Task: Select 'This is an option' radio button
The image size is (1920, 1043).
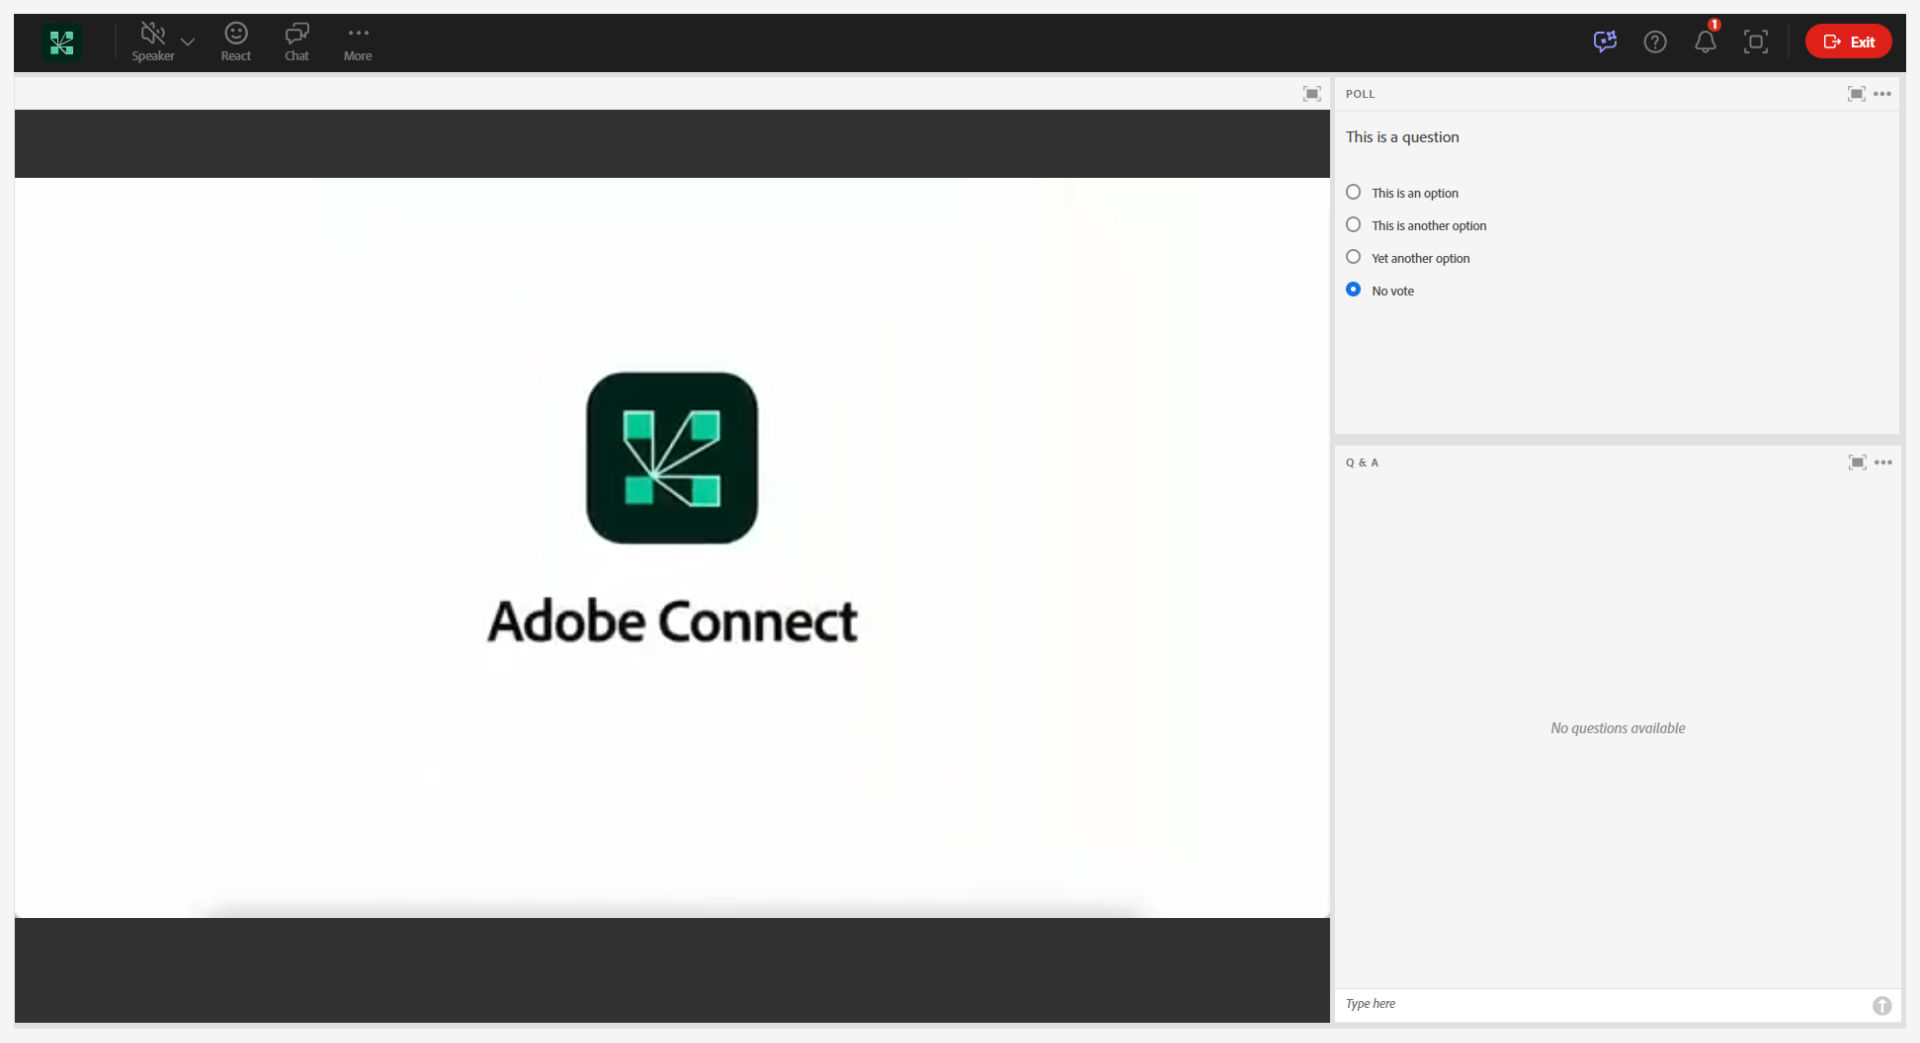Action: 1353,192
